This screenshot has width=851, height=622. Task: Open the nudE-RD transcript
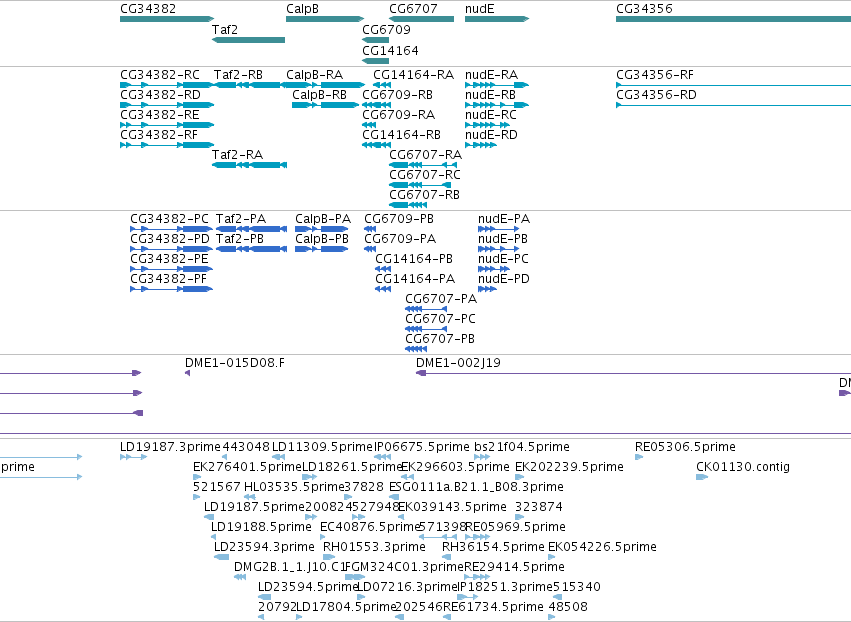pos(480,145)
